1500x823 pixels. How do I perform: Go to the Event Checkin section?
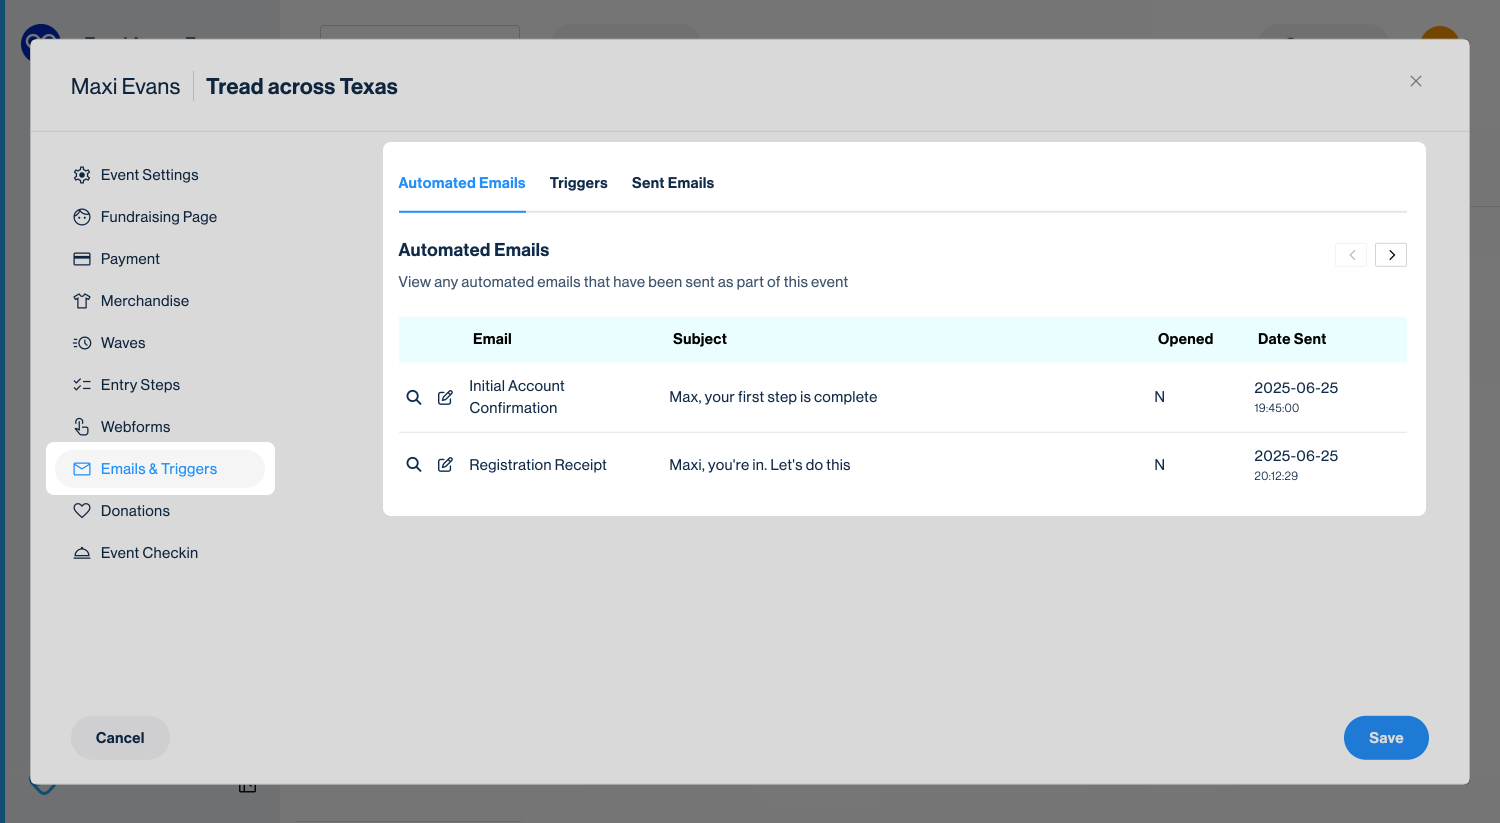(149, 553)
